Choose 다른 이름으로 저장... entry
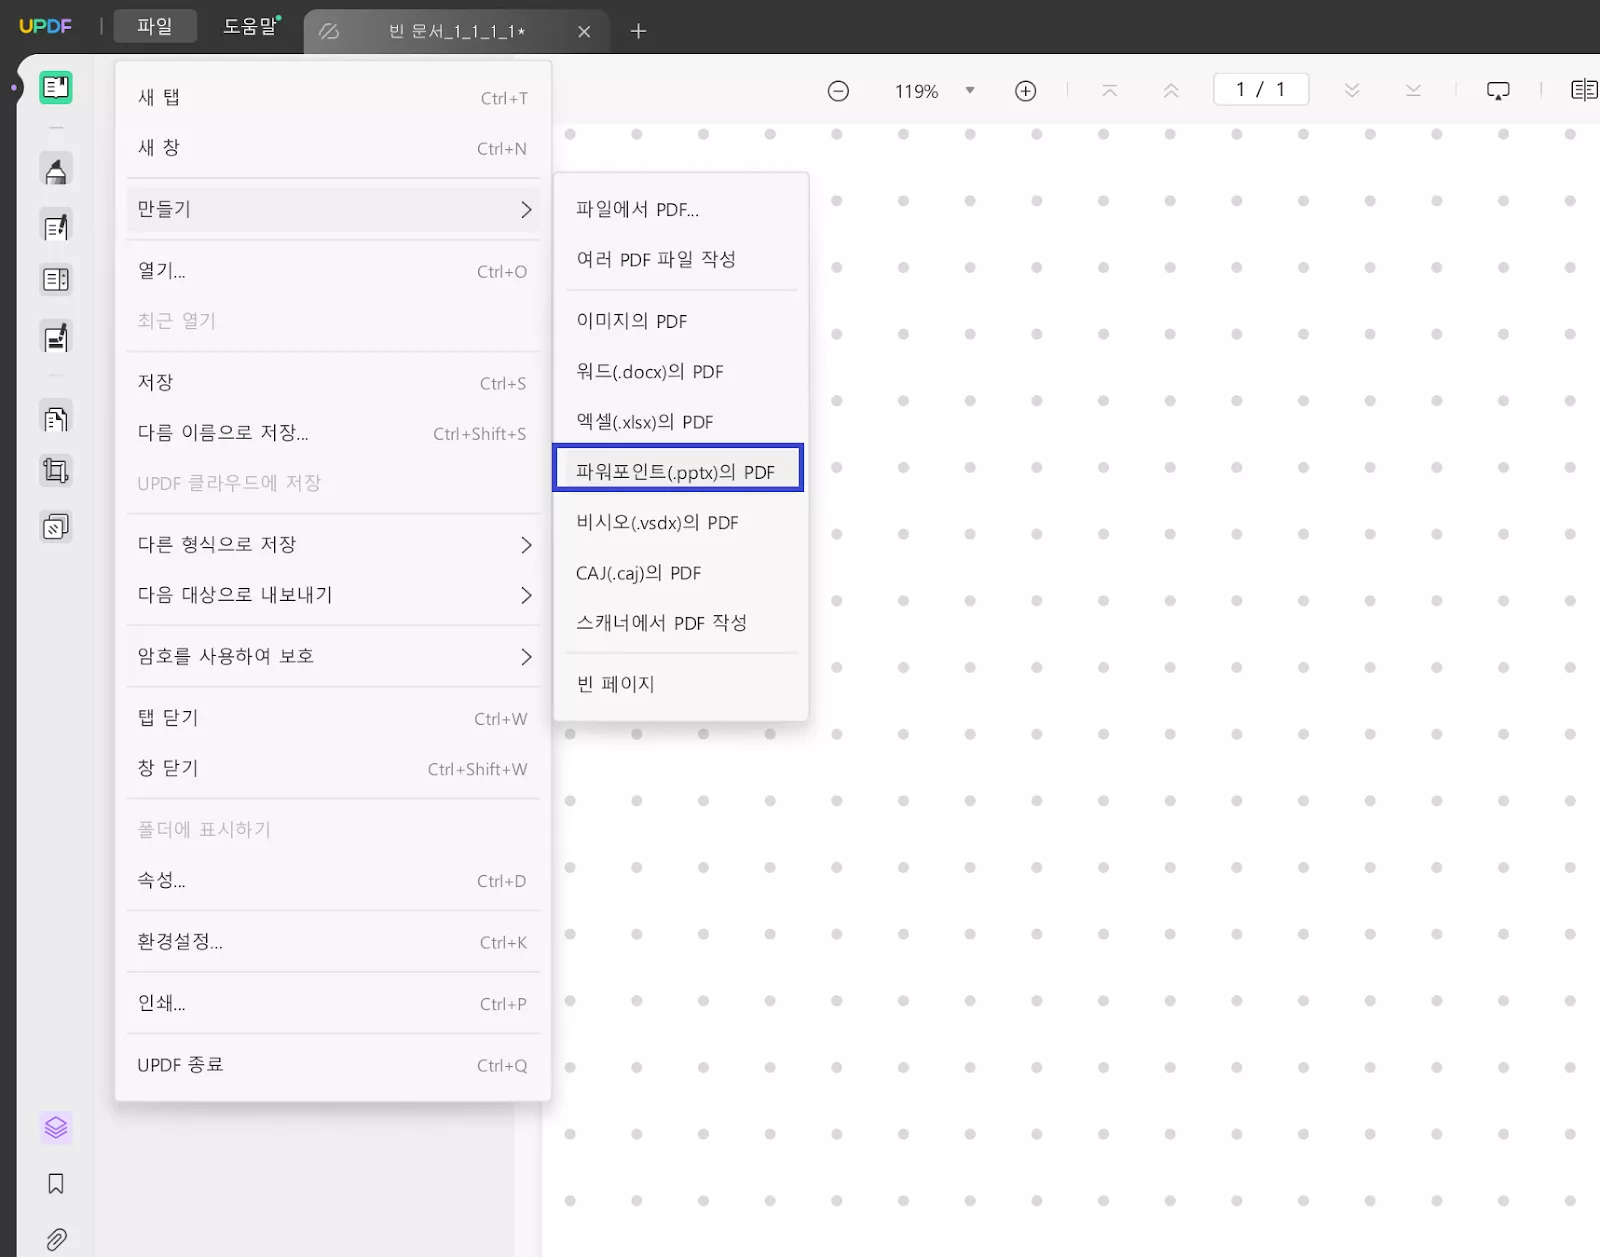 (333, 433)
